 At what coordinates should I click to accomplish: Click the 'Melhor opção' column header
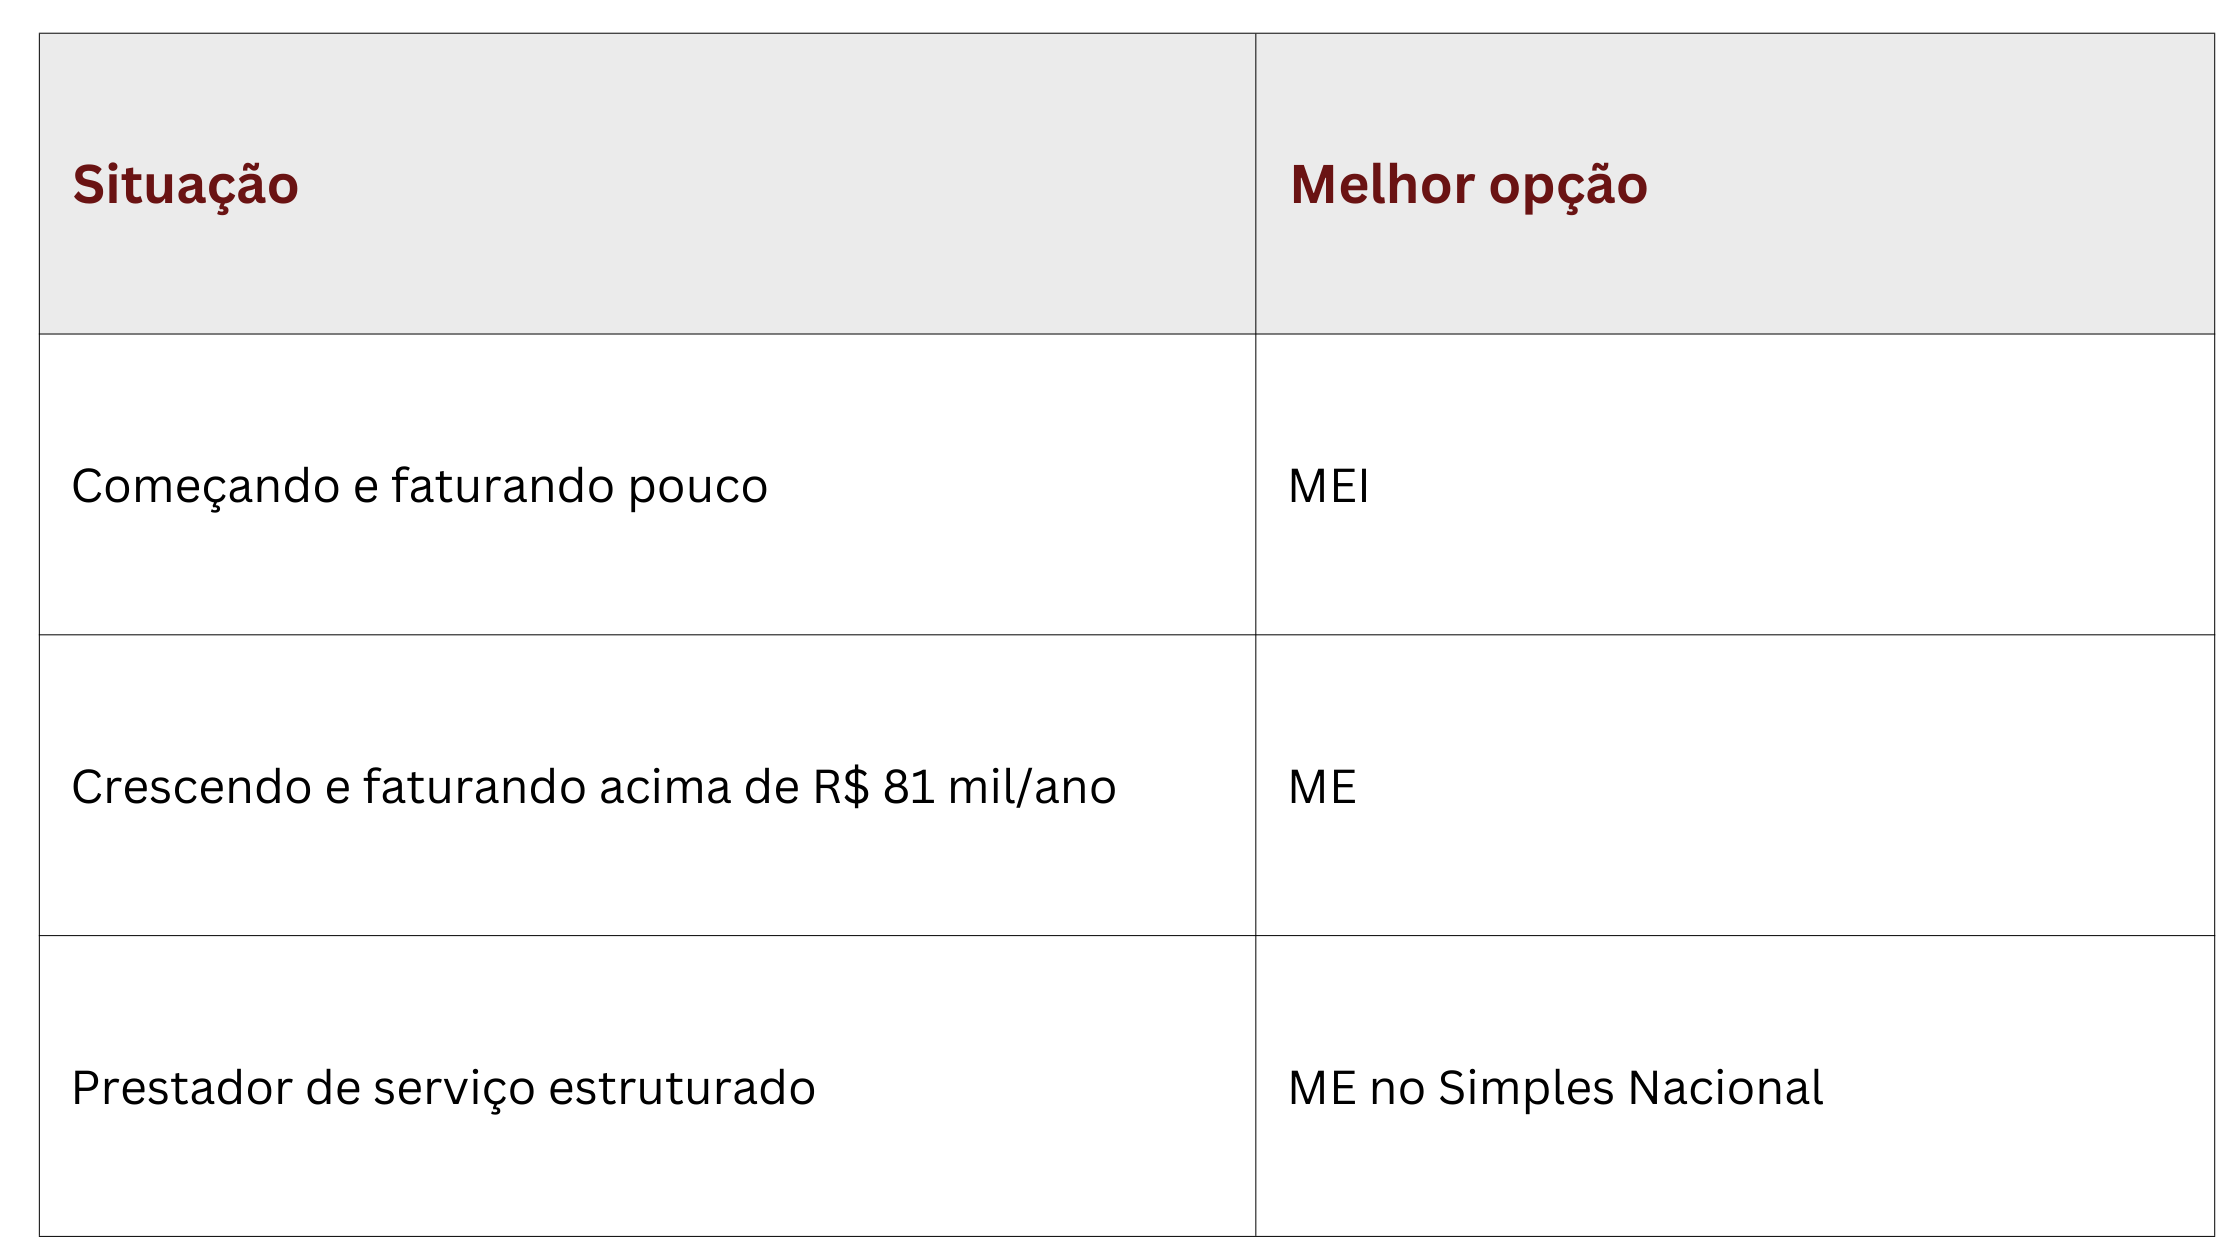[x=1468, y=185]
